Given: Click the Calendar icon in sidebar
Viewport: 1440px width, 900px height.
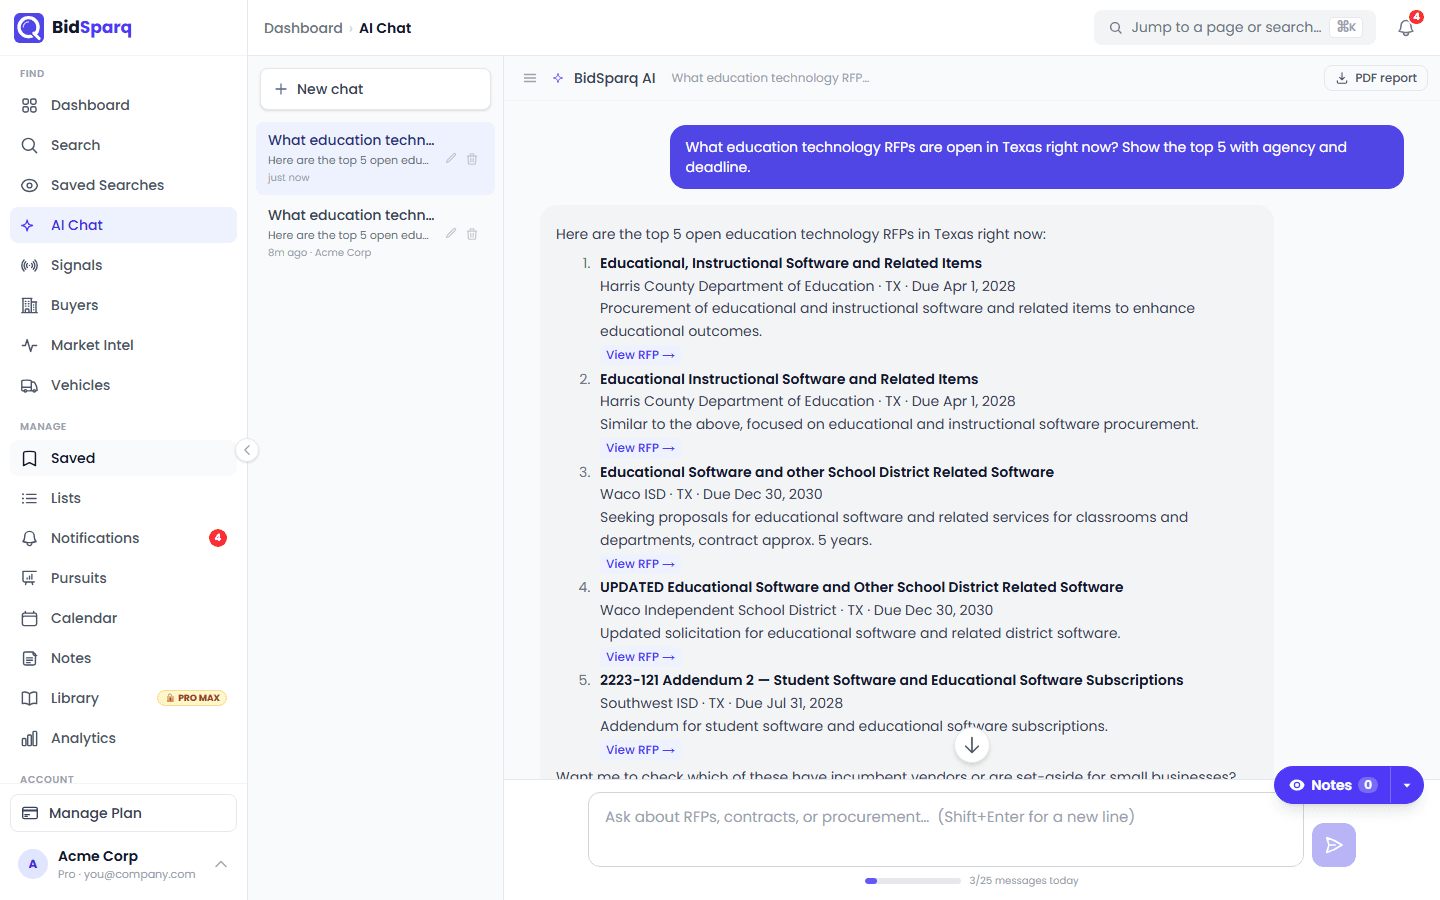Looking at the screenshot, I should point(30,618).
